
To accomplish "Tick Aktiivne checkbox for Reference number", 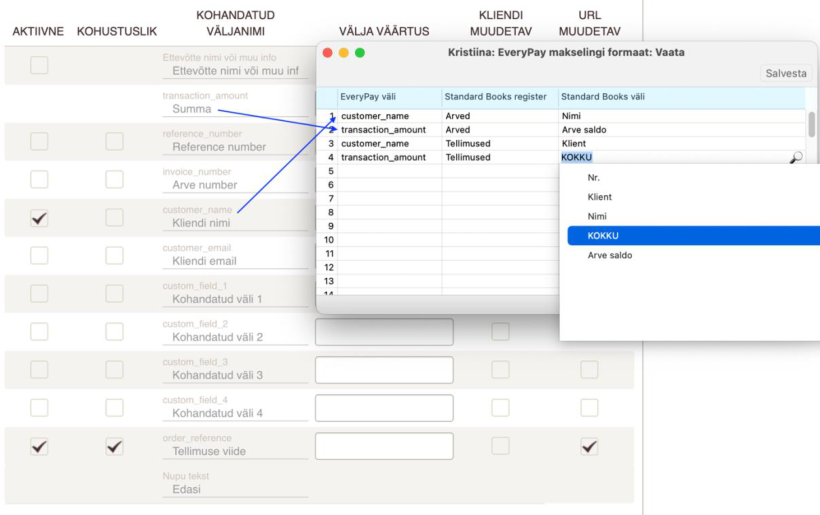I will click(x=39, y=141).
